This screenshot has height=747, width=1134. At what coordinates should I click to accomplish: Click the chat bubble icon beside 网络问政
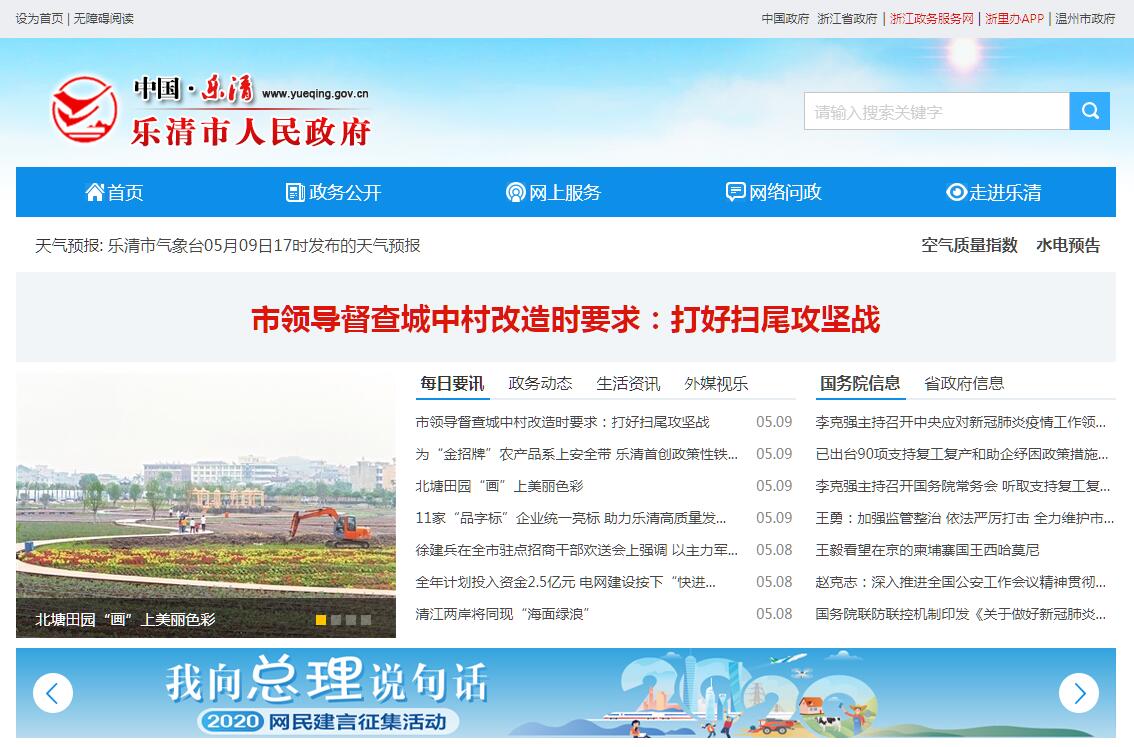click(x=735, y=192)
